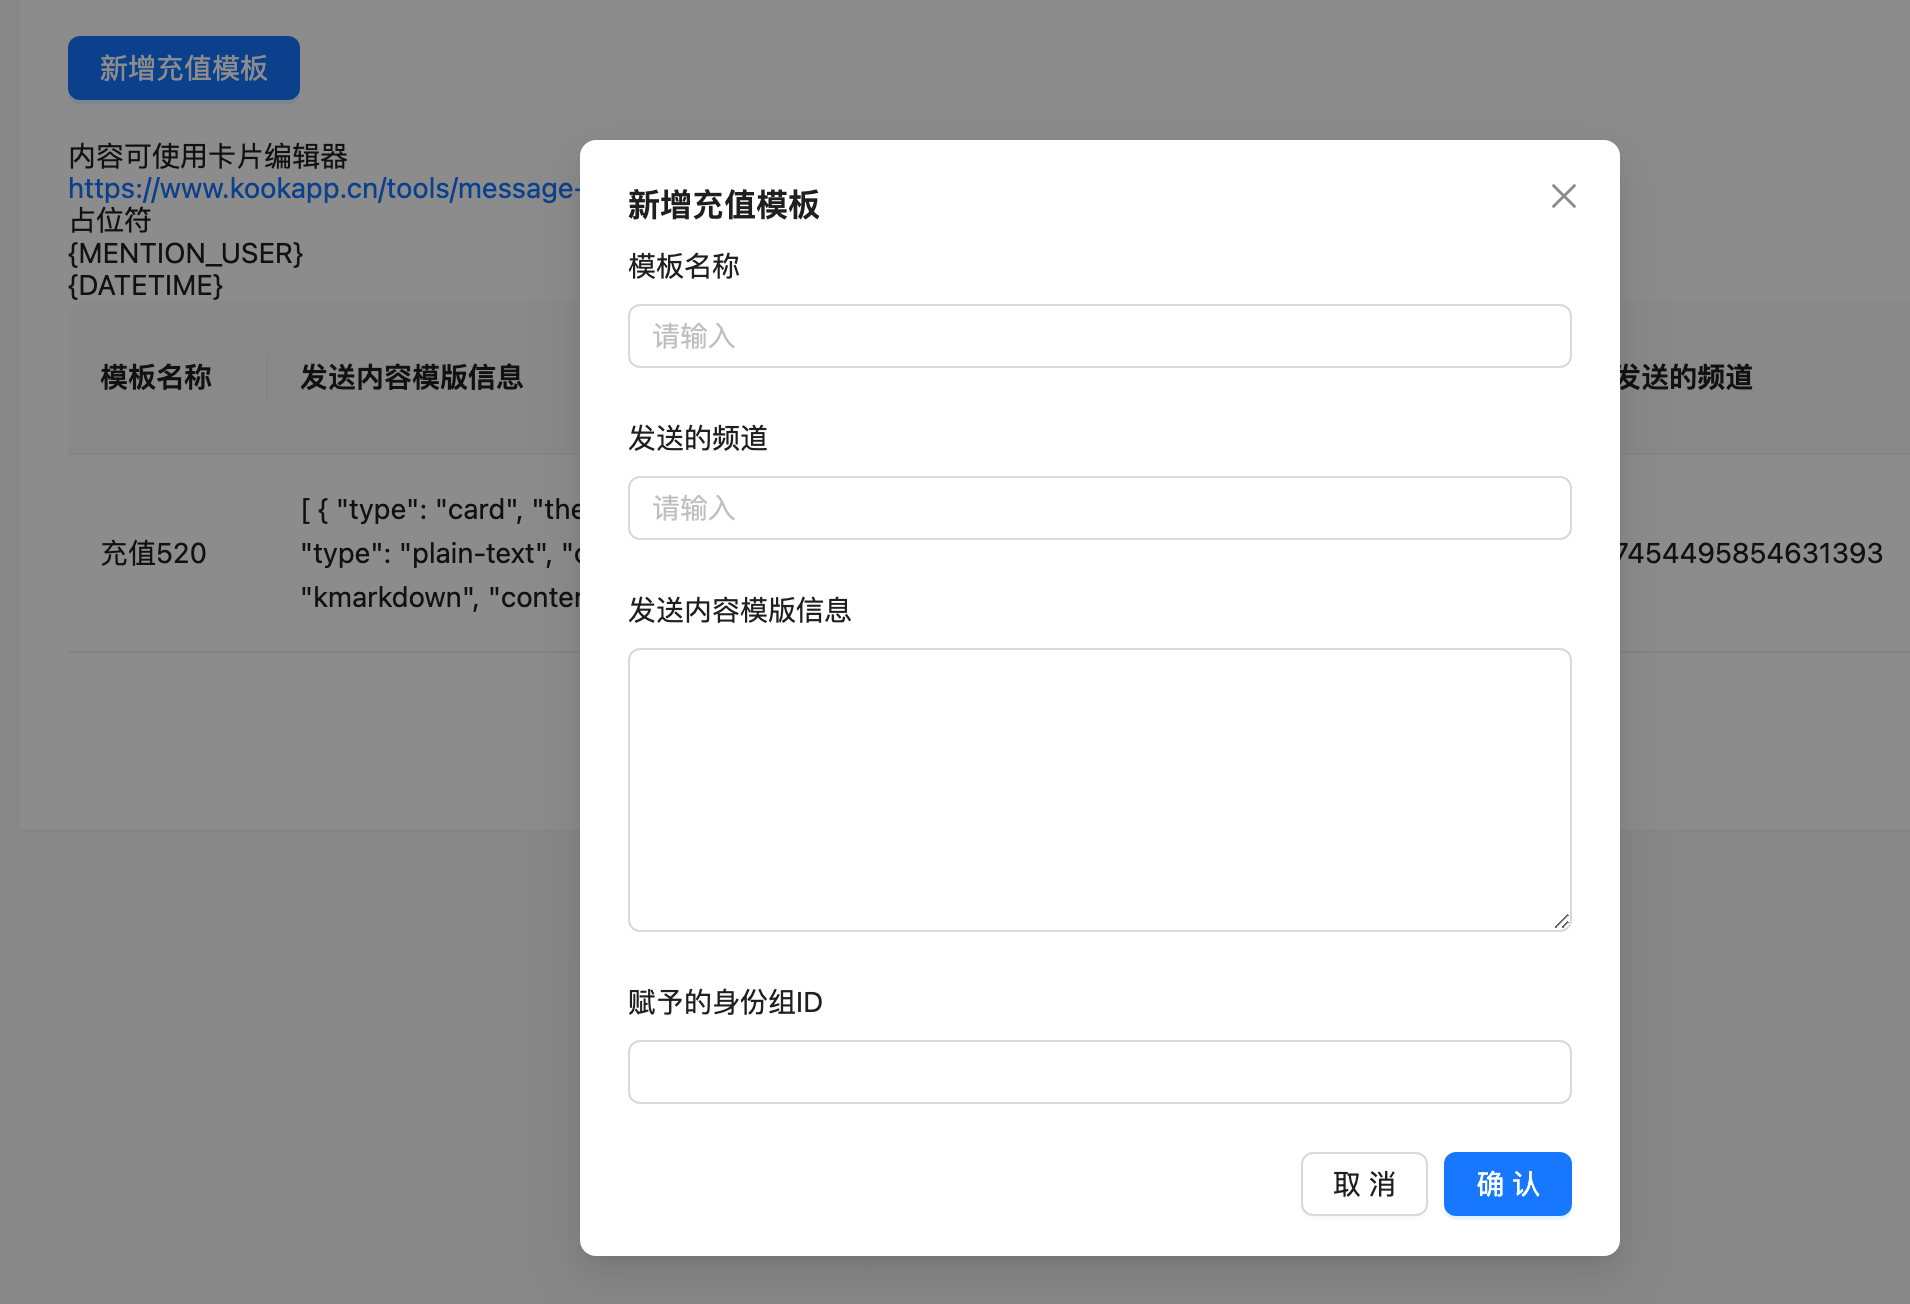1910x1304 pixels.
Task: Click the 发送的频道 table column header
Action: click(1686, 377)
